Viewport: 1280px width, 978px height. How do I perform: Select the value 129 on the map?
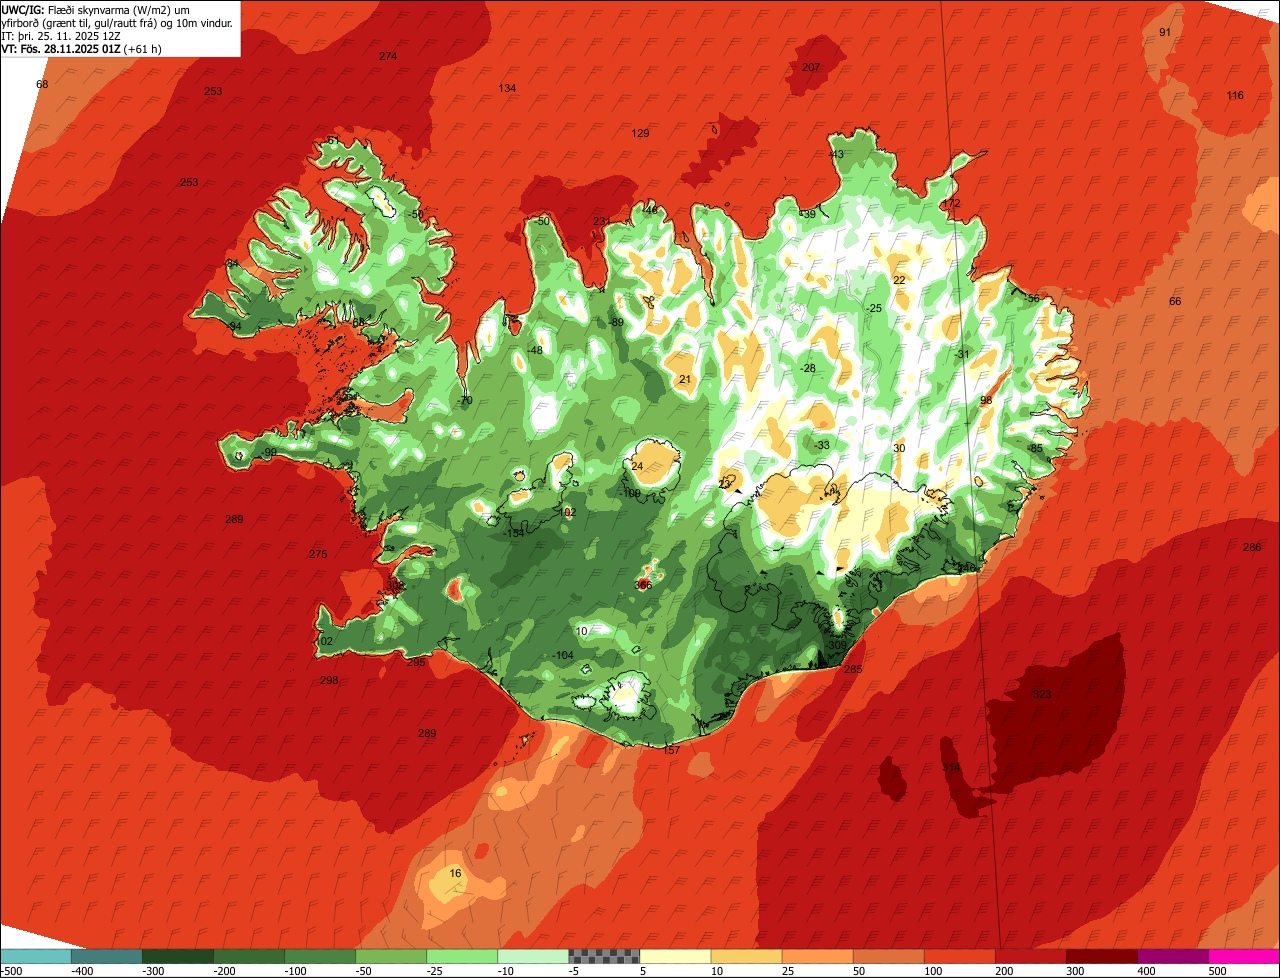(640, 133)
